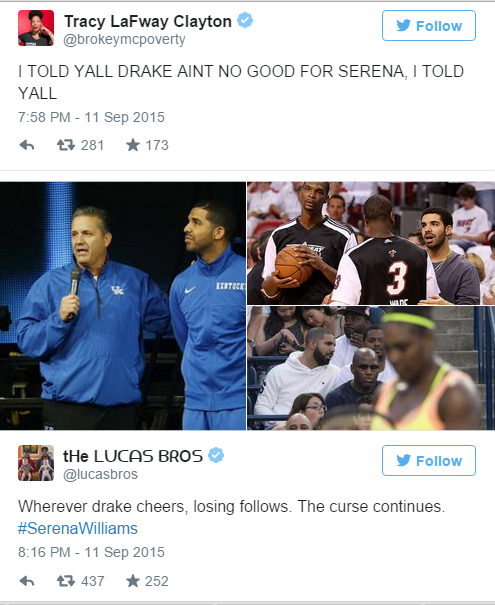Open the 8:16 PM - 11 Sep 2015 timestamp
The height and width of the screenshot is (605, 495).
click(x=91, y=552)
